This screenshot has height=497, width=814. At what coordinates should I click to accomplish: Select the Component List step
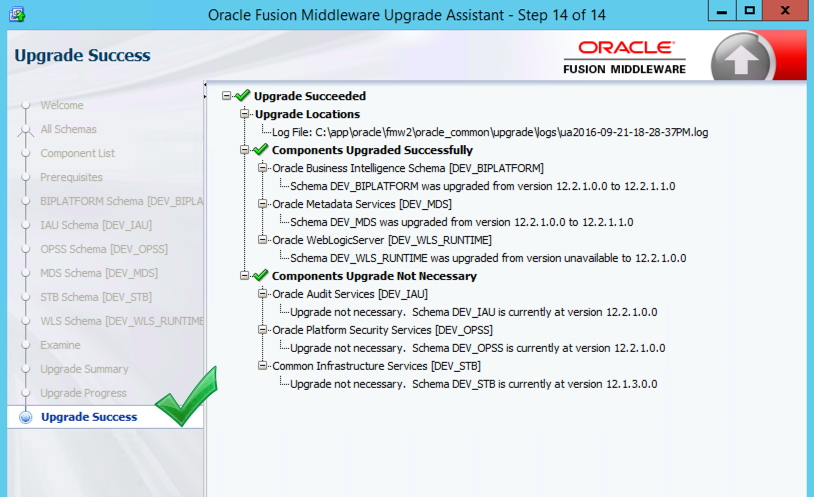(77, 153)
